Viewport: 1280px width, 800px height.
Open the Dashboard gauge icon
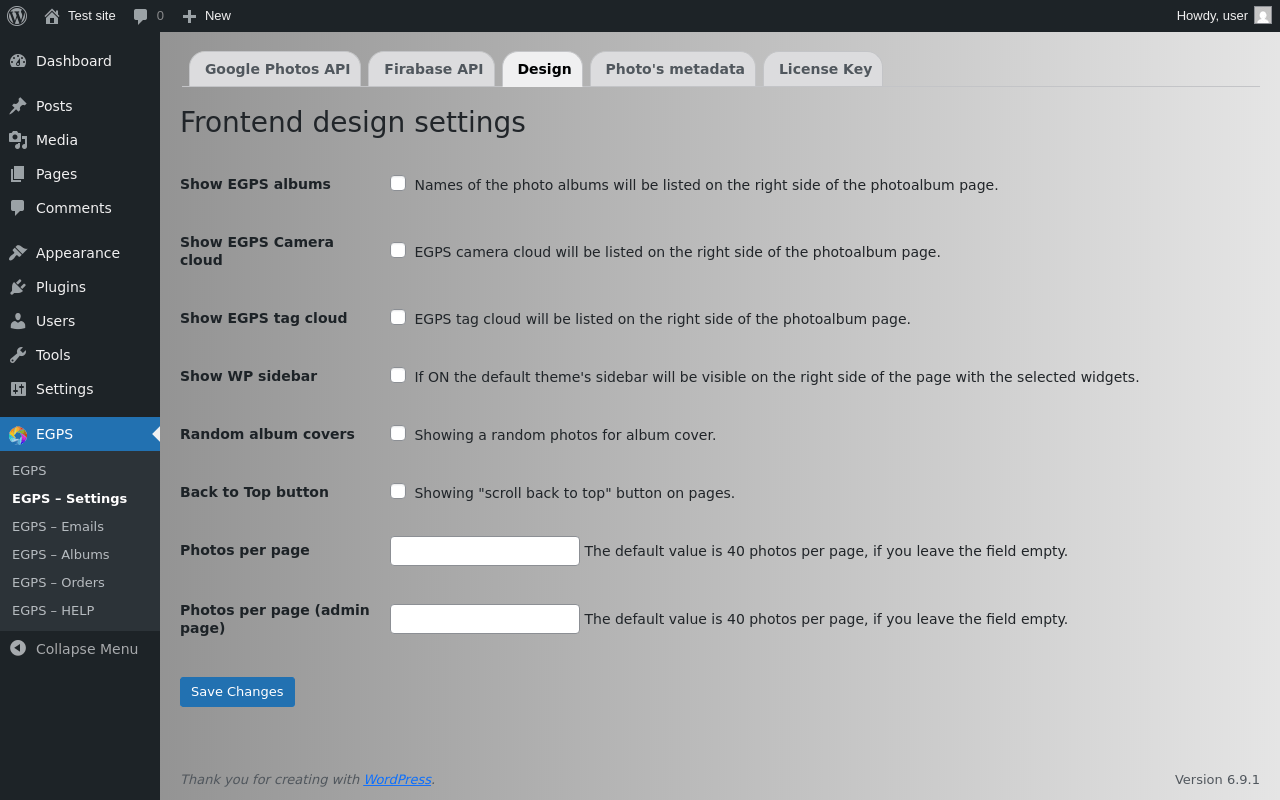(18, 61)
